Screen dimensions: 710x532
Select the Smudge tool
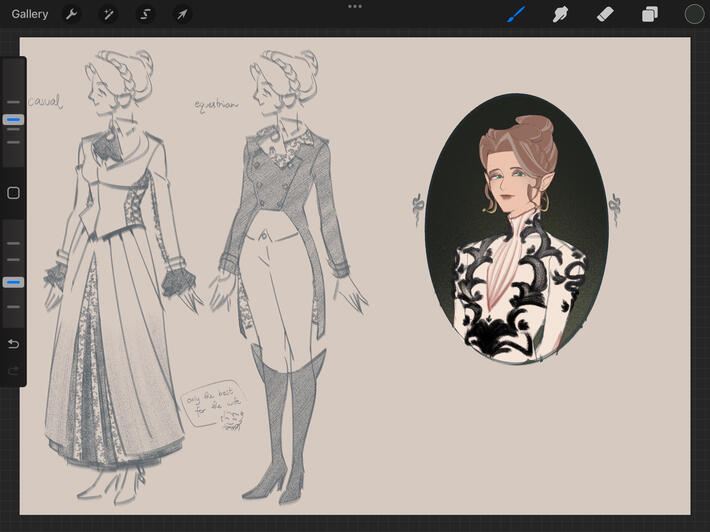561,14
